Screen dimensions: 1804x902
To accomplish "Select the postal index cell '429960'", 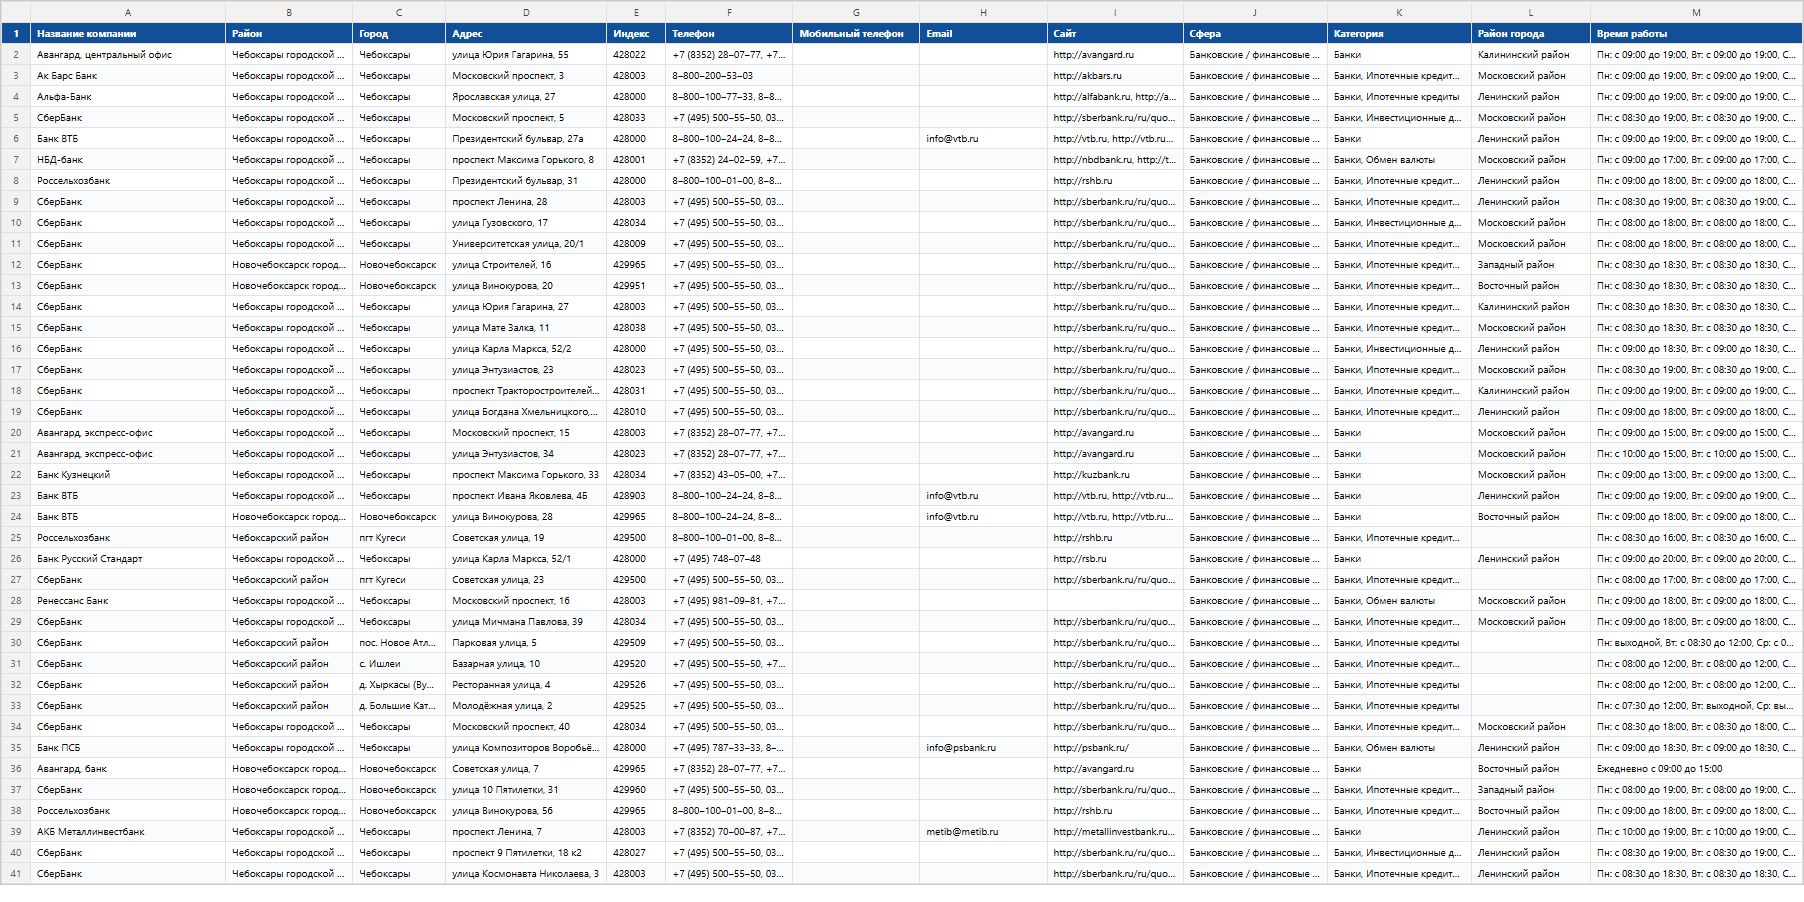I will pyautogui.click(x=636, y=790).
